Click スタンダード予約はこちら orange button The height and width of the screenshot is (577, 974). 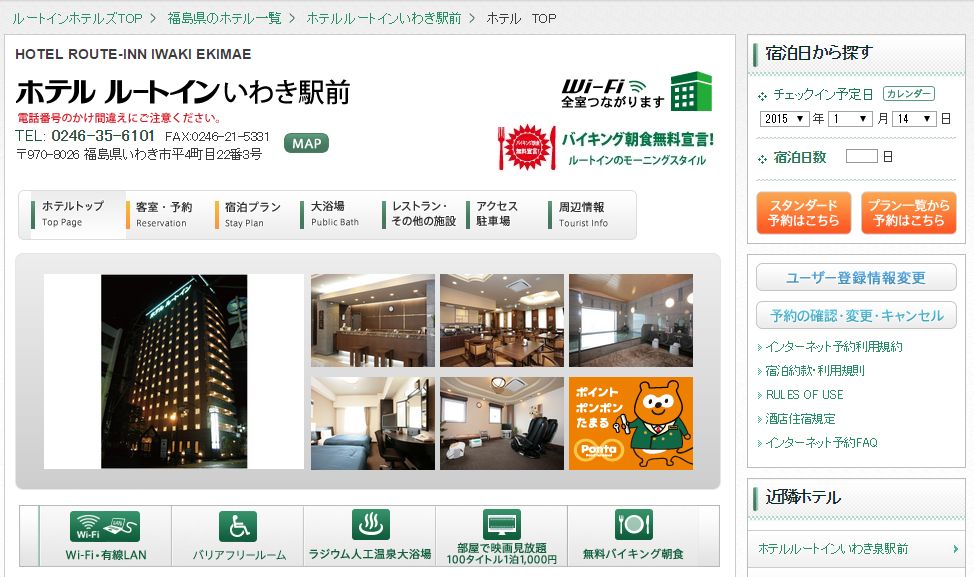click(803, 213)
